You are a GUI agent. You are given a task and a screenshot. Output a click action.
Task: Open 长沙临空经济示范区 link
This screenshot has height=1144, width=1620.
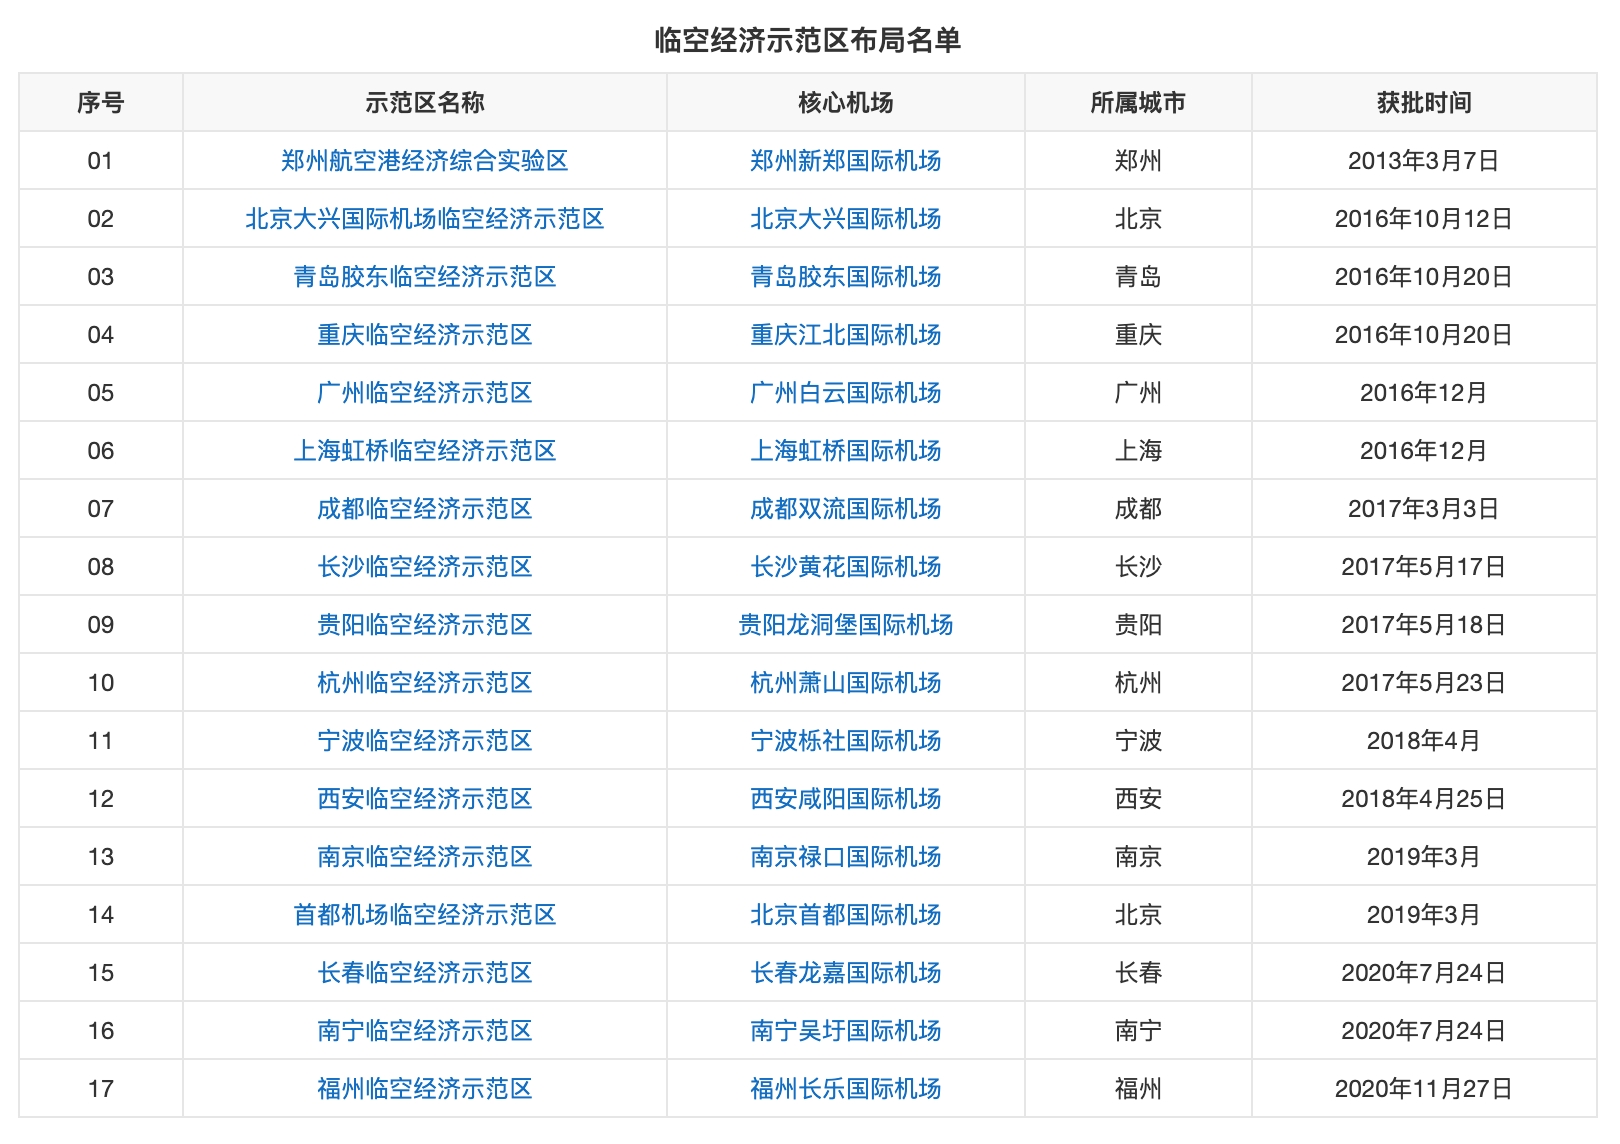tap(425, 567)
